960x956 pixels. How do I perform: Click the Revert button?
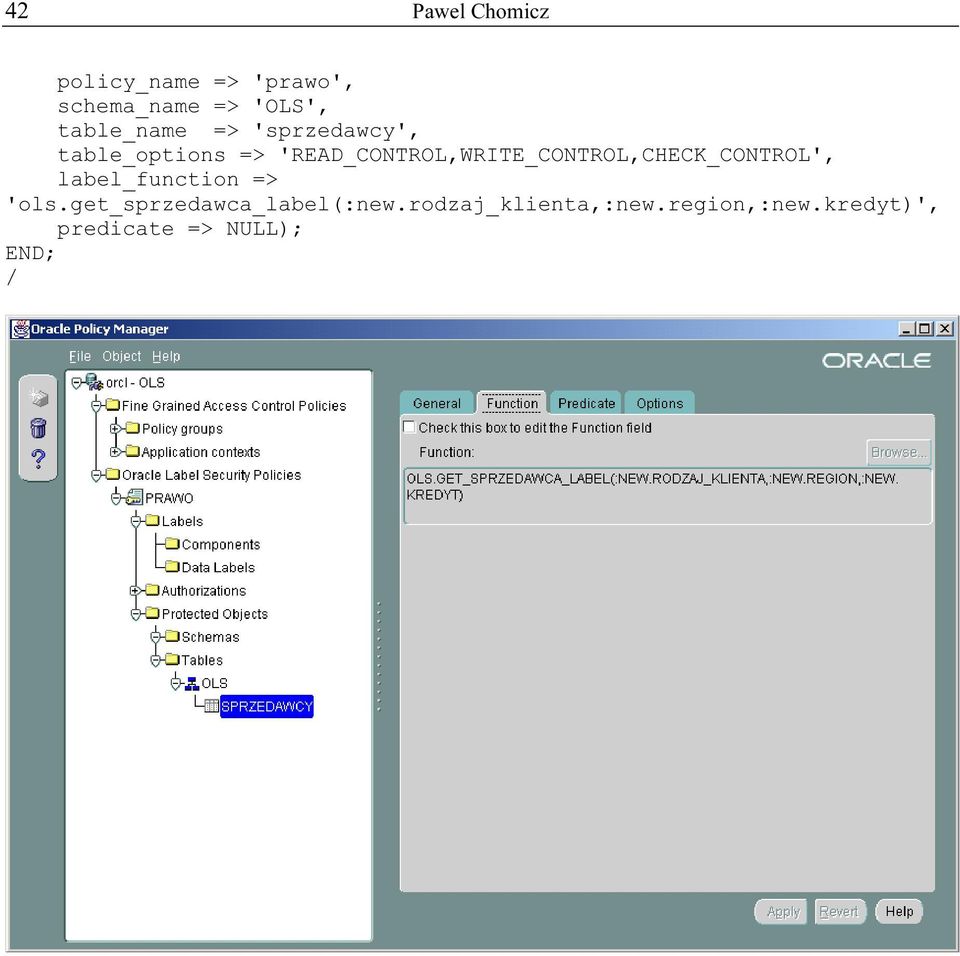(839, 911)
